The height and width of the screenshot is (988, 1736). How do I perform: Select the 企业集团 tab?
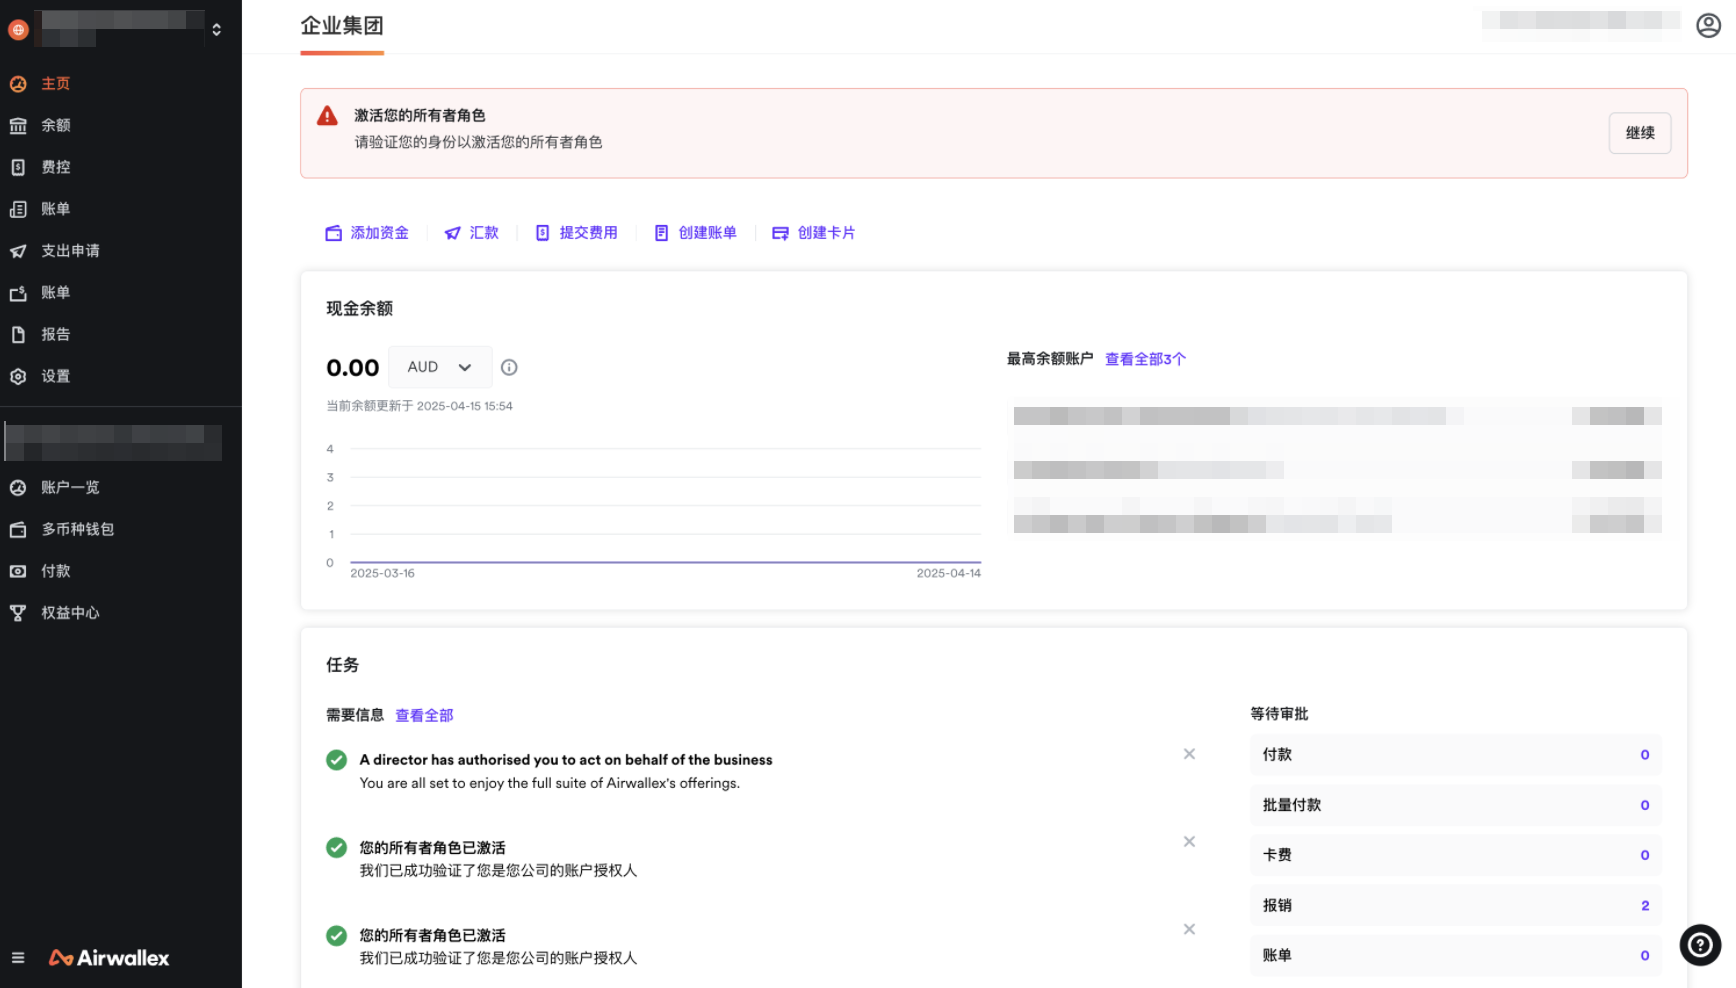click(342, 26)
